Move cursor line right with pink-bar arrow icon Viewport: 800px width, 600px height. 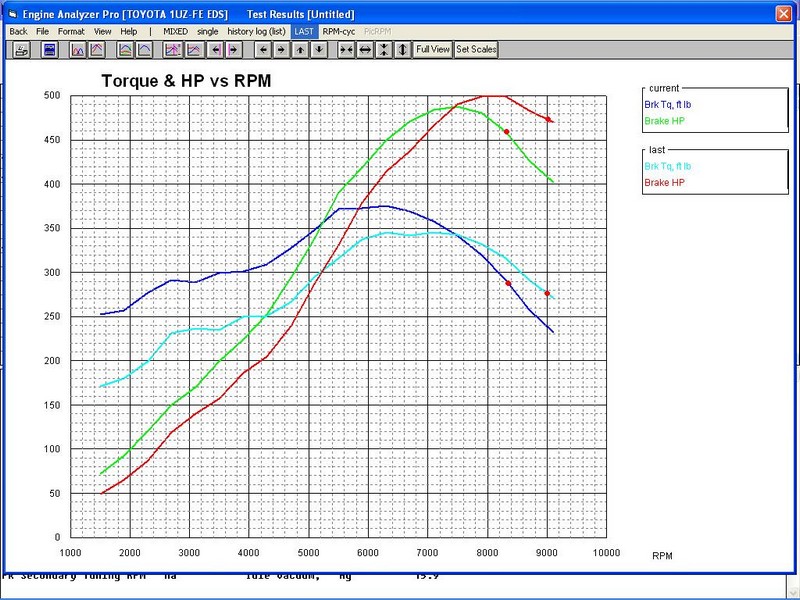[x=234, y=49]
